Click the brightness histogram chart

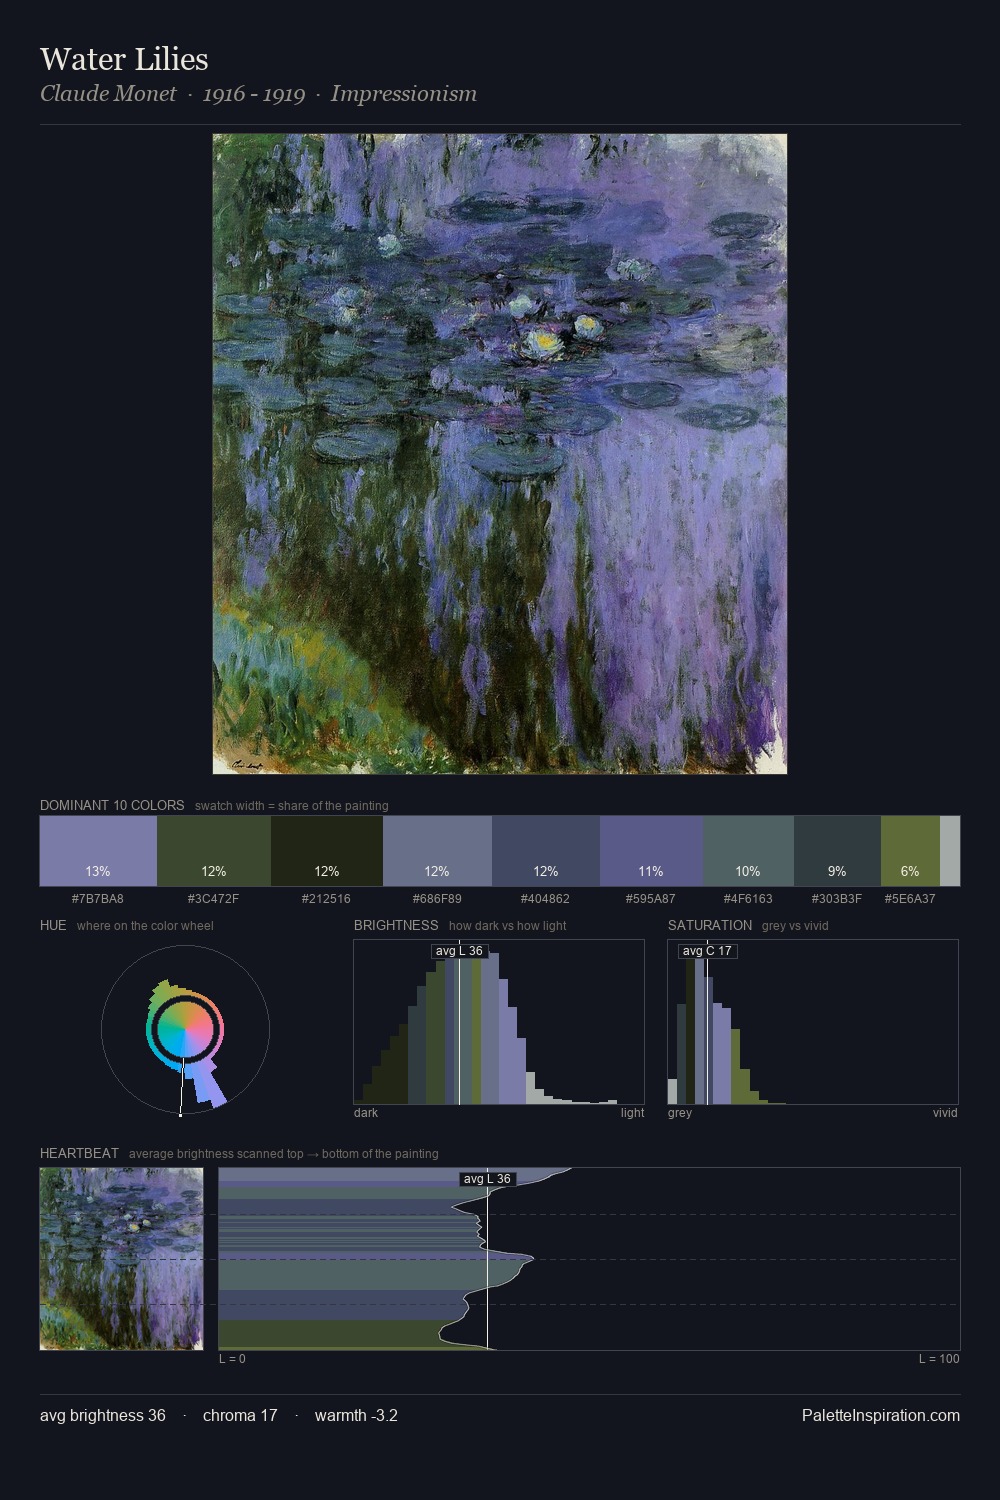point(499,1022)
